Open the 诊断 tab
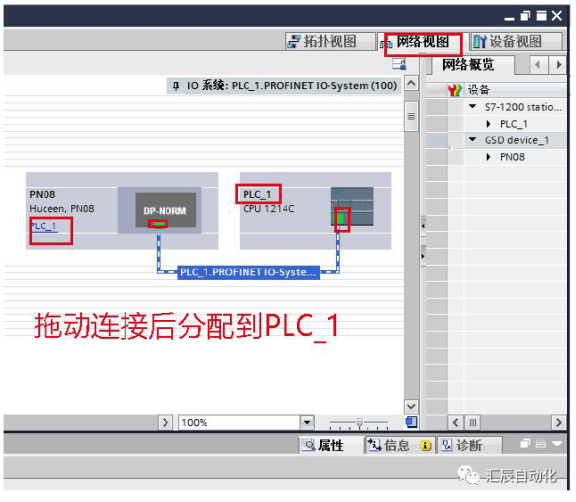Screen dimensions: 576x502 point(469,445)
